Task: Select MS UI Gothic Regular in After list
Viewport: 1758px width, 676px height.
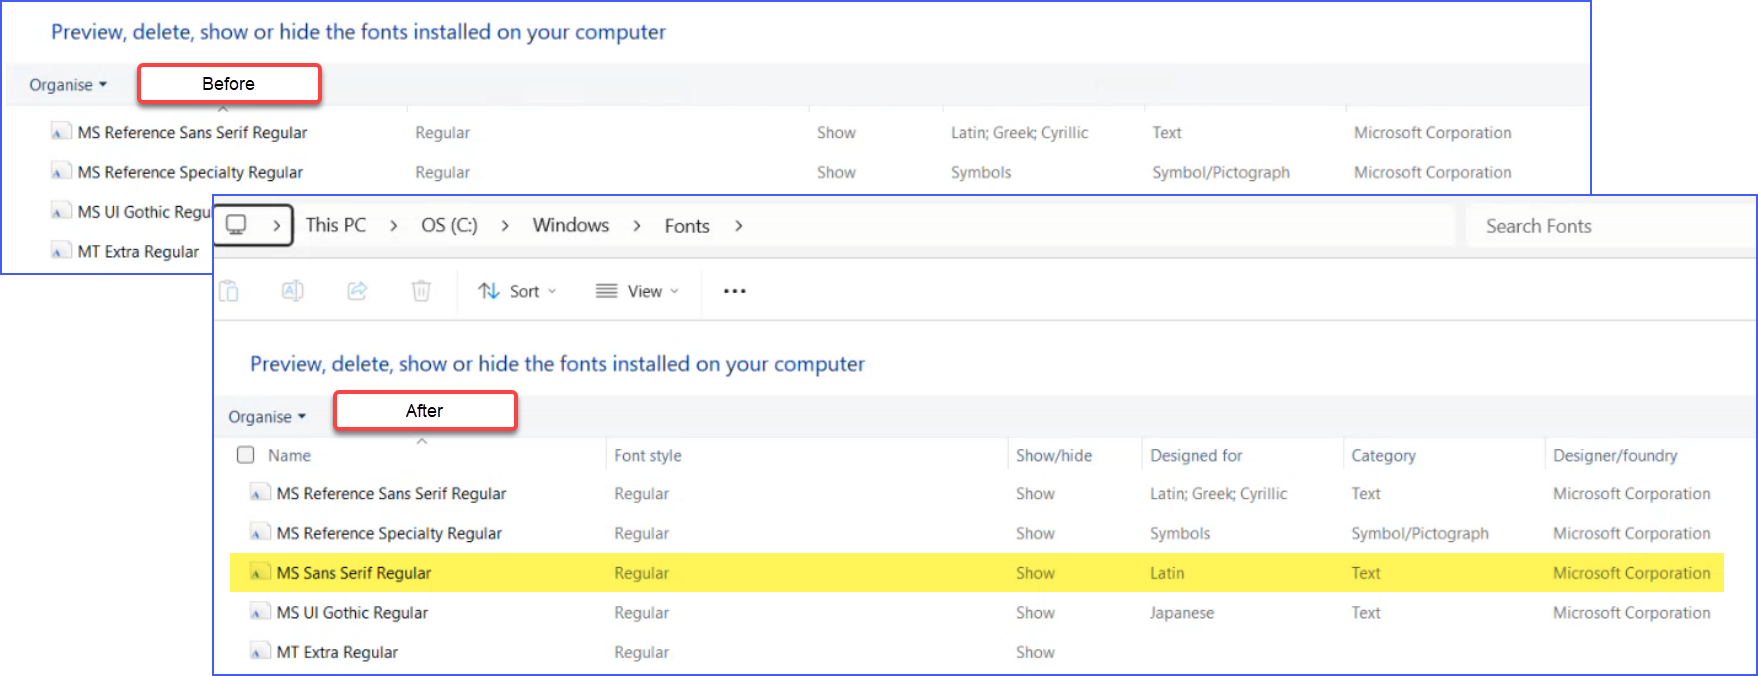Action: [352, 613]
